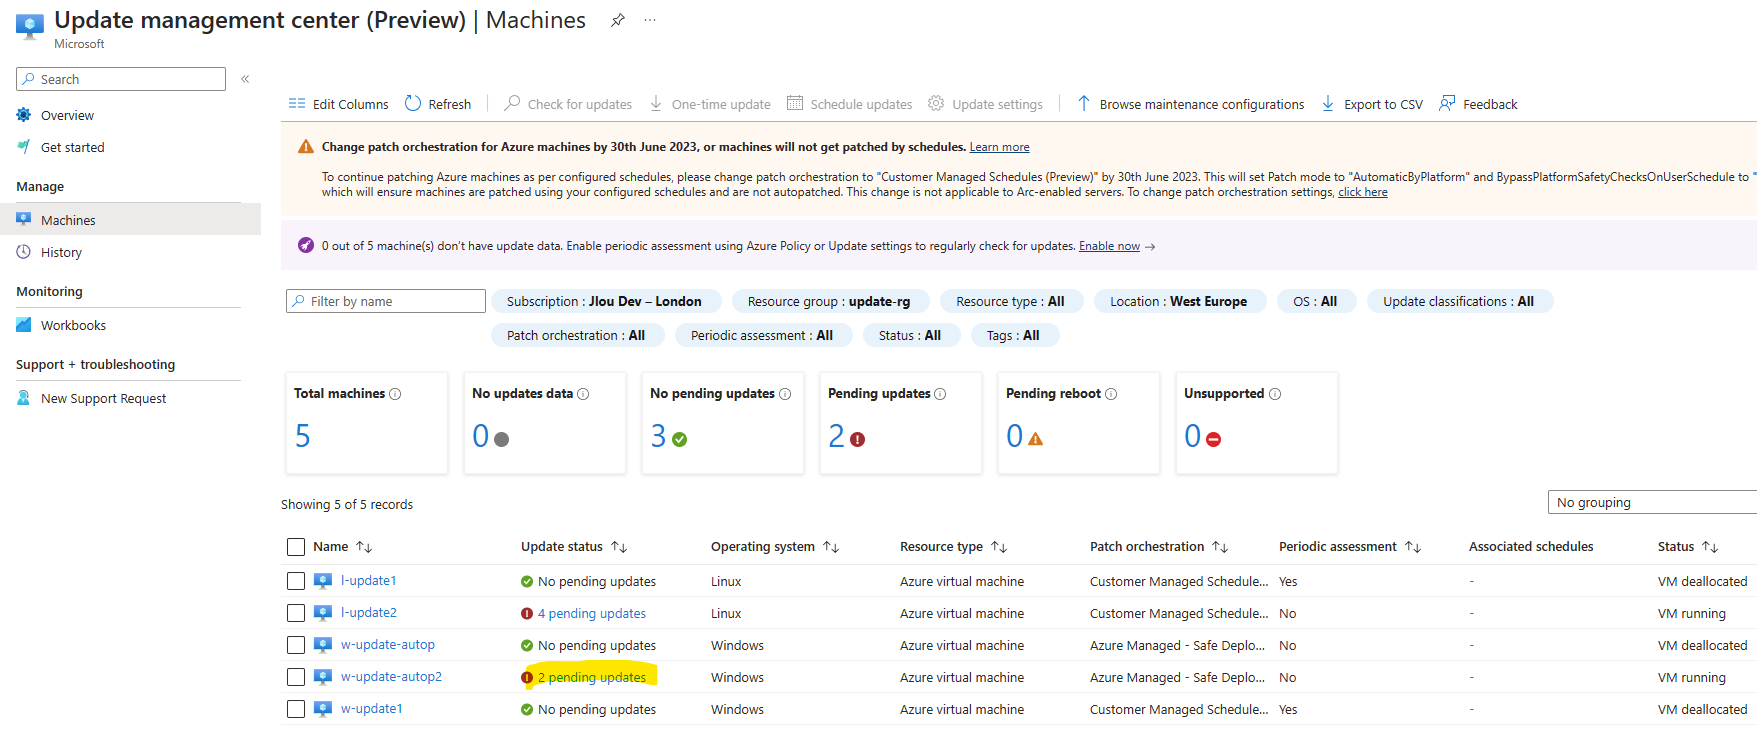This screenshot has height=735, width=1757.
Task: Sort by Update status column arrows
Action: pyautogui.click(x=619, y=547)
